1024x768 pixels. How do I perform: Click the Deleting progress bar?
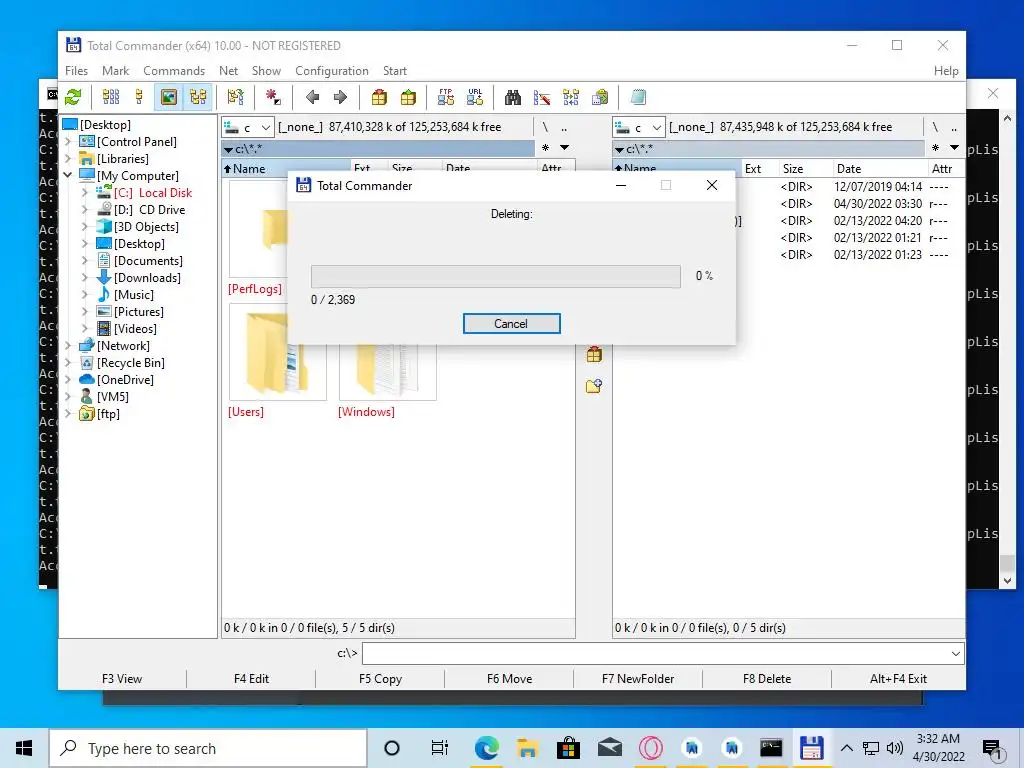[x=496, y=276]
